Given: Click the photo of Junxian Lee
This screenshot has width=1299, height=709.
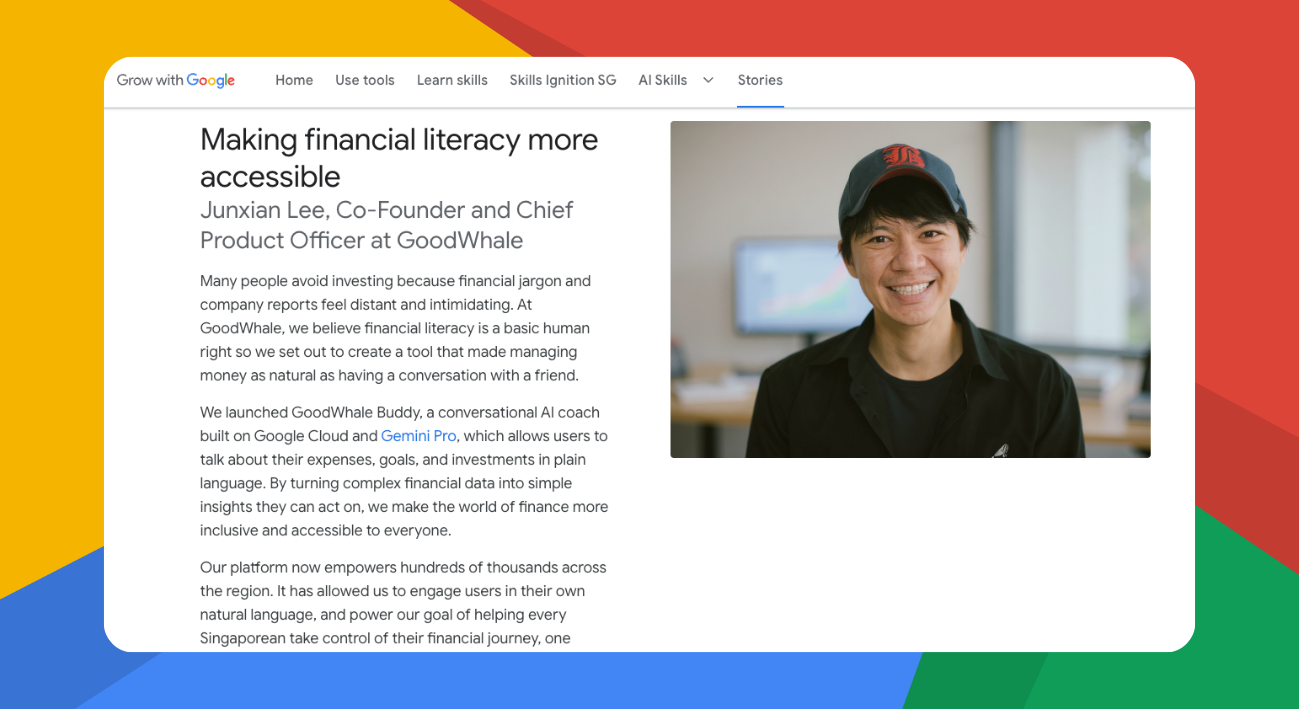Looking at the screenshot, I should click(910, 289).
